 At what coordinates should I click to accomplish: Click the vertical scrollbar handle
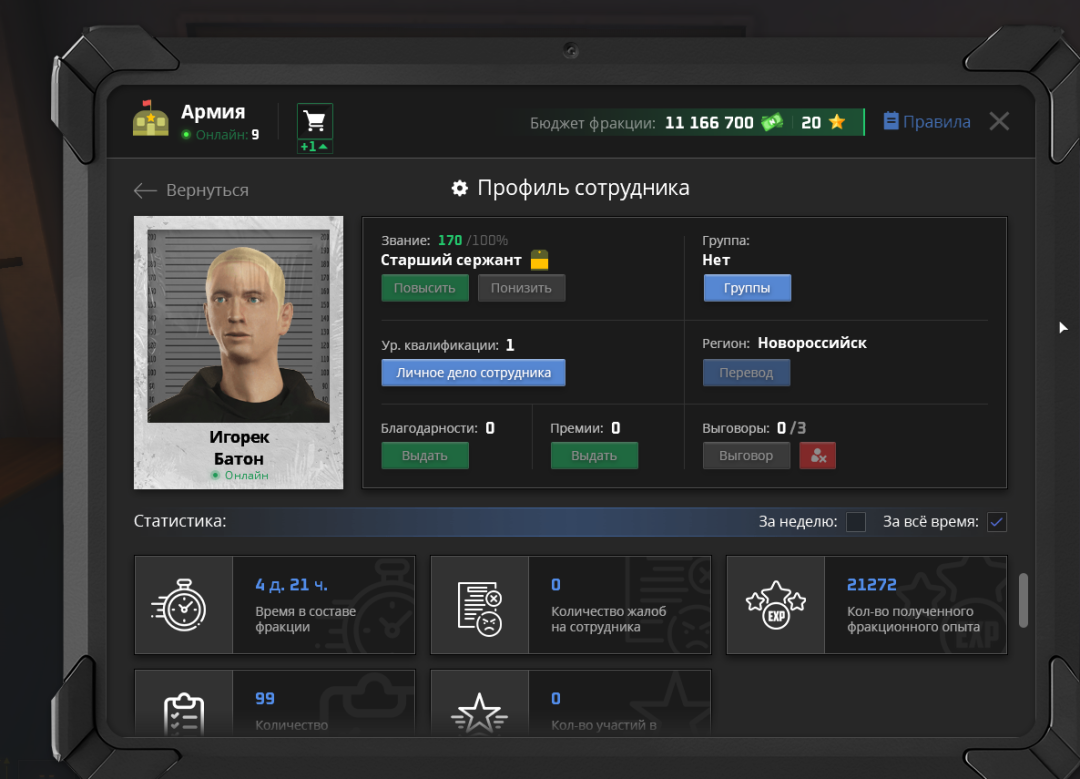(x=1023, y=601)
